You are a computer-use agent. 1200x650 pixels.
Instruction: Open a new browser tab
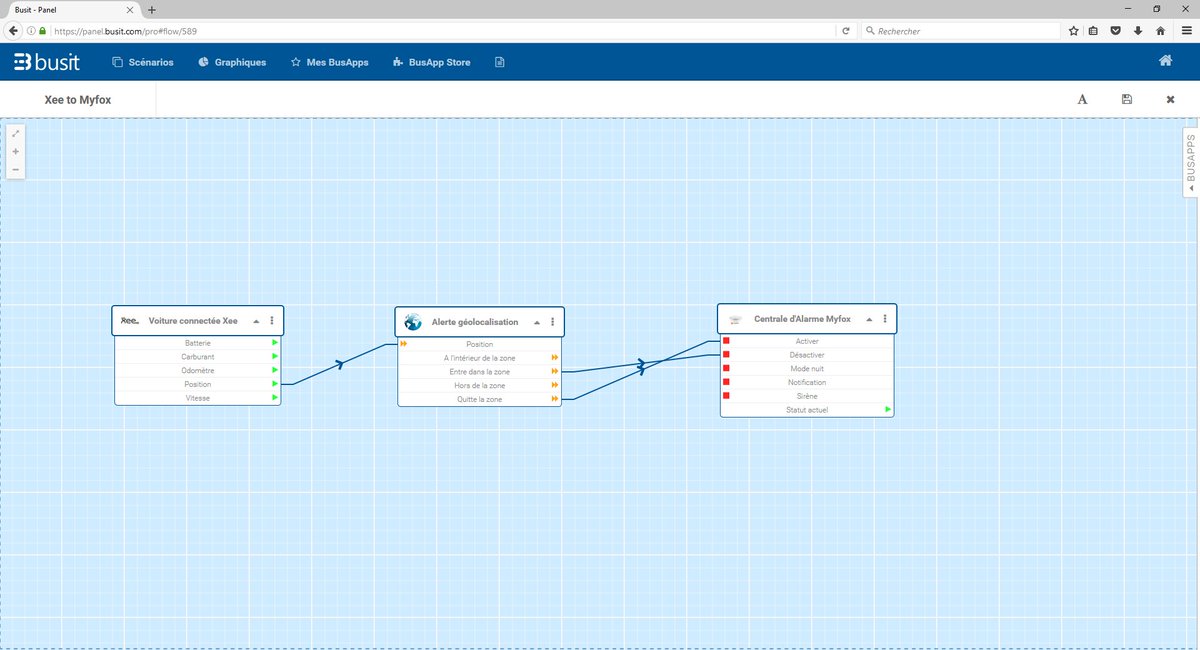(152, 9)
